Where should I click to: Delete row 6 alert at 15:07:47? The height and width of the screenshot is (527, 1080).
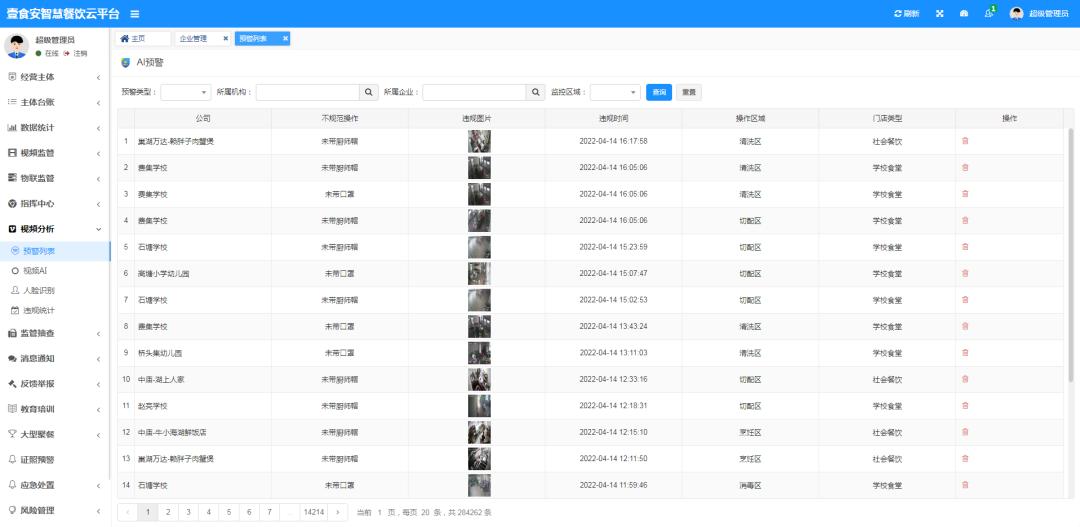965,273
